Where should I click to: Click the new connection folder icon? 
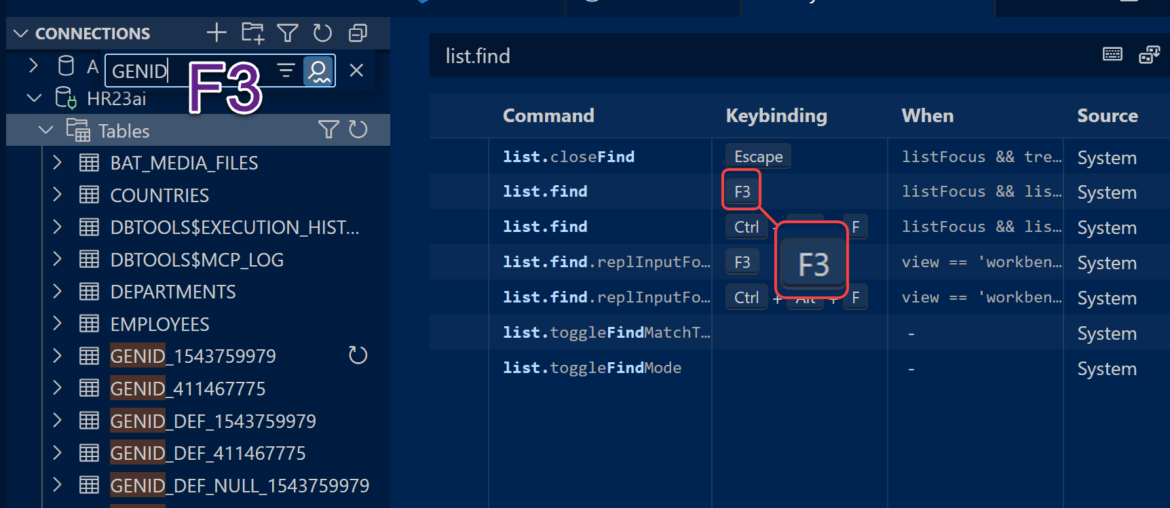tap(253, 33)
